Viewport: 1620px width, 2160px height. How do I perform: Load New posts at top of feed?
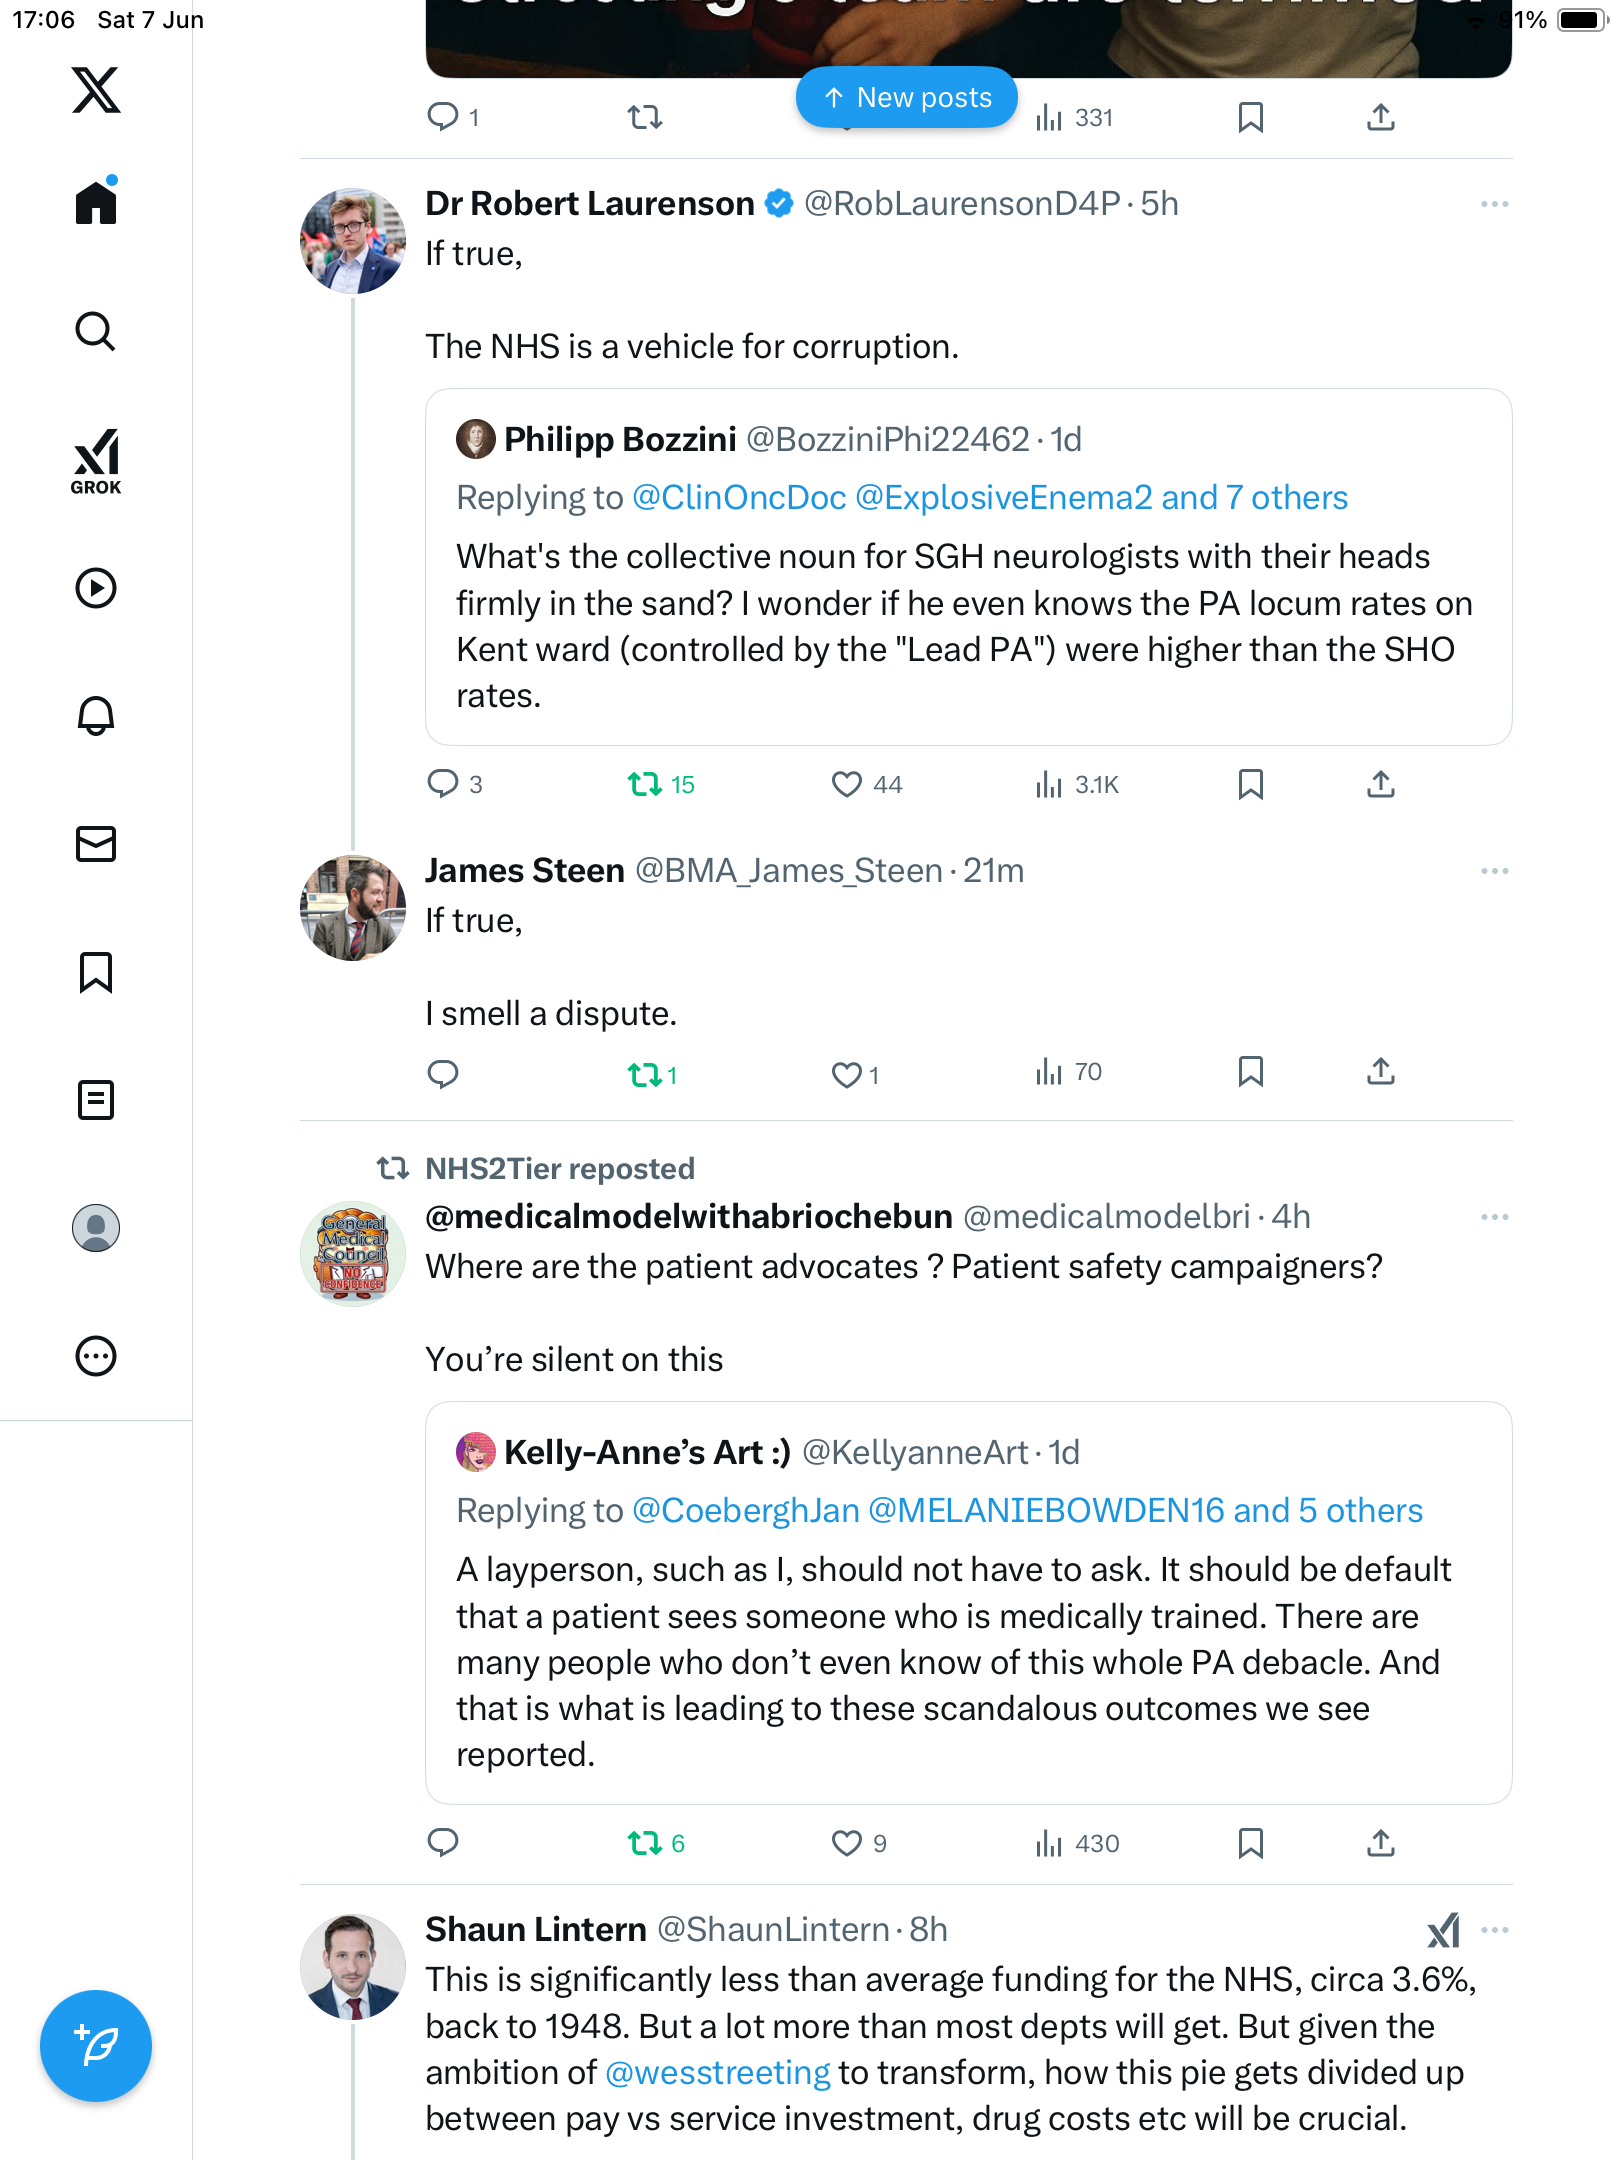click(x=906, y=97)
